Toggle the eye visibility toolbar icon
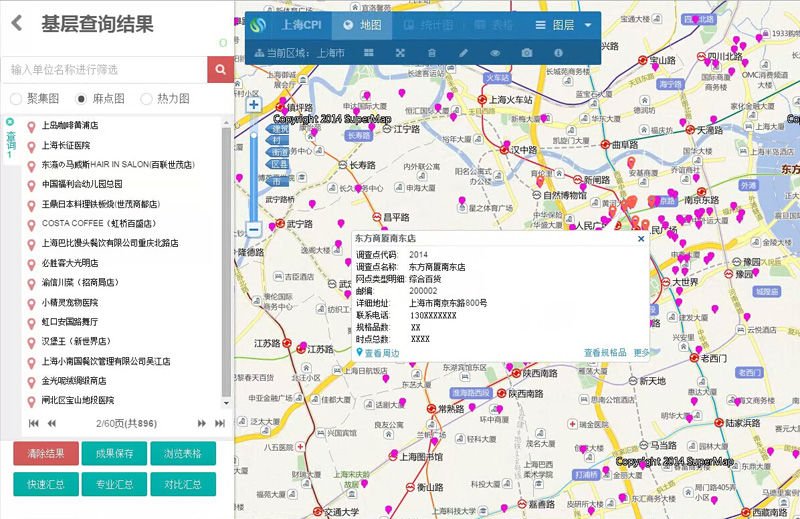The width and height of the screenshot is (800, 519). pyautogui.click(x=495, y=53)
